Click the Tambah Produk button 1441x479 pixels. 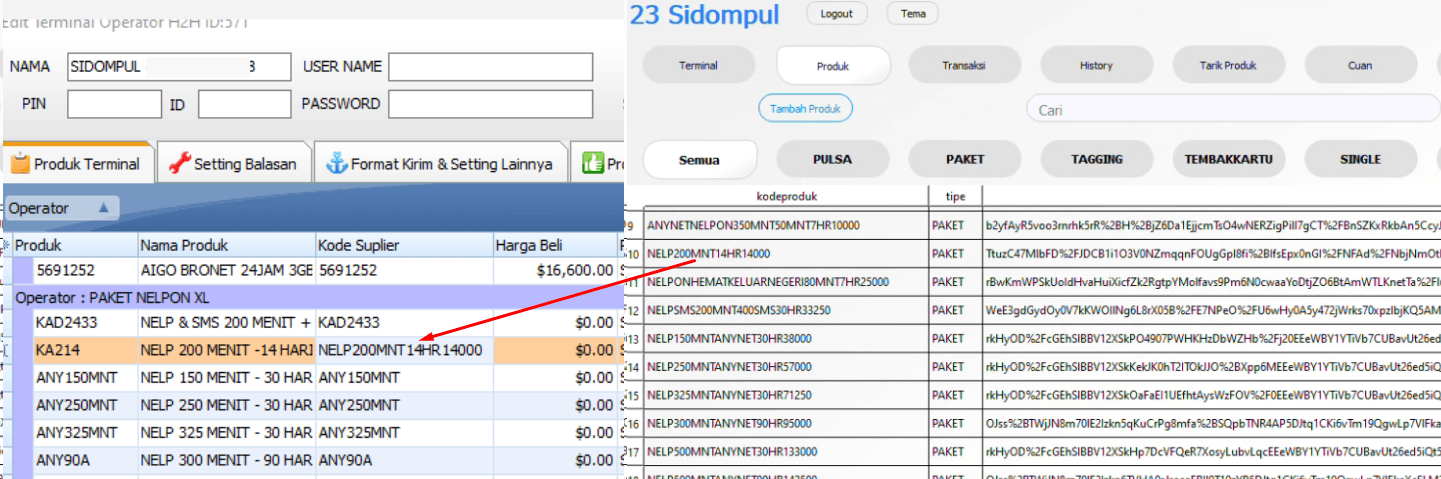tap(805, 108)
